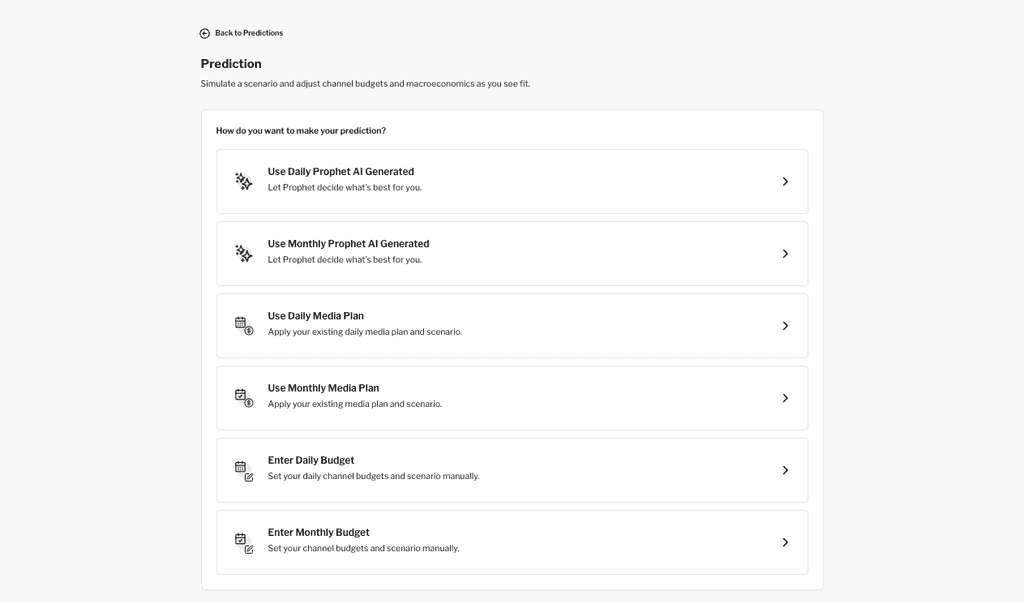Screen dimensions: 1024x603
Task: Click the Daily Media Plan calendar-dollar icon
Action: pyautogui.click(x=244, y=326)
